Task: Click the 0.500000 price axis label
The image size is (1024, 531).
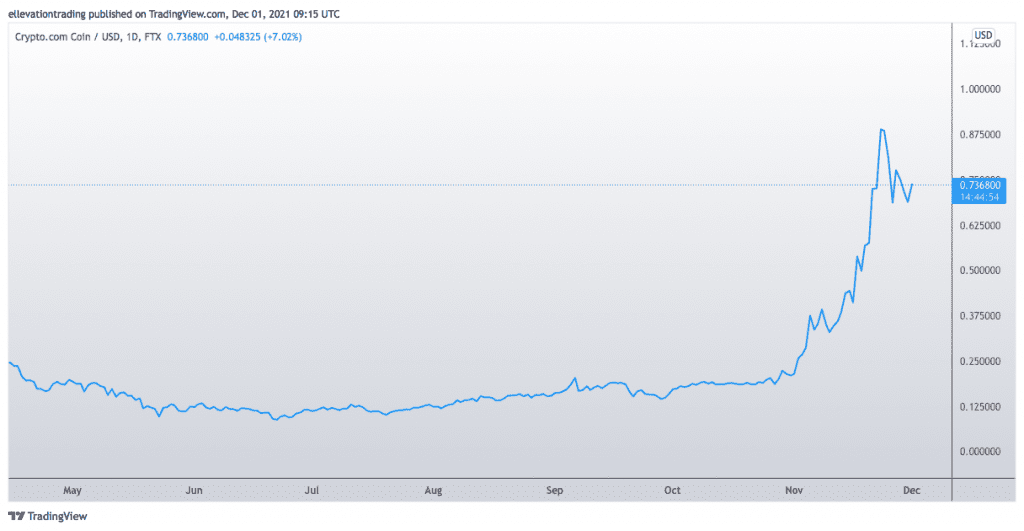Action: [x=980, y=270]
